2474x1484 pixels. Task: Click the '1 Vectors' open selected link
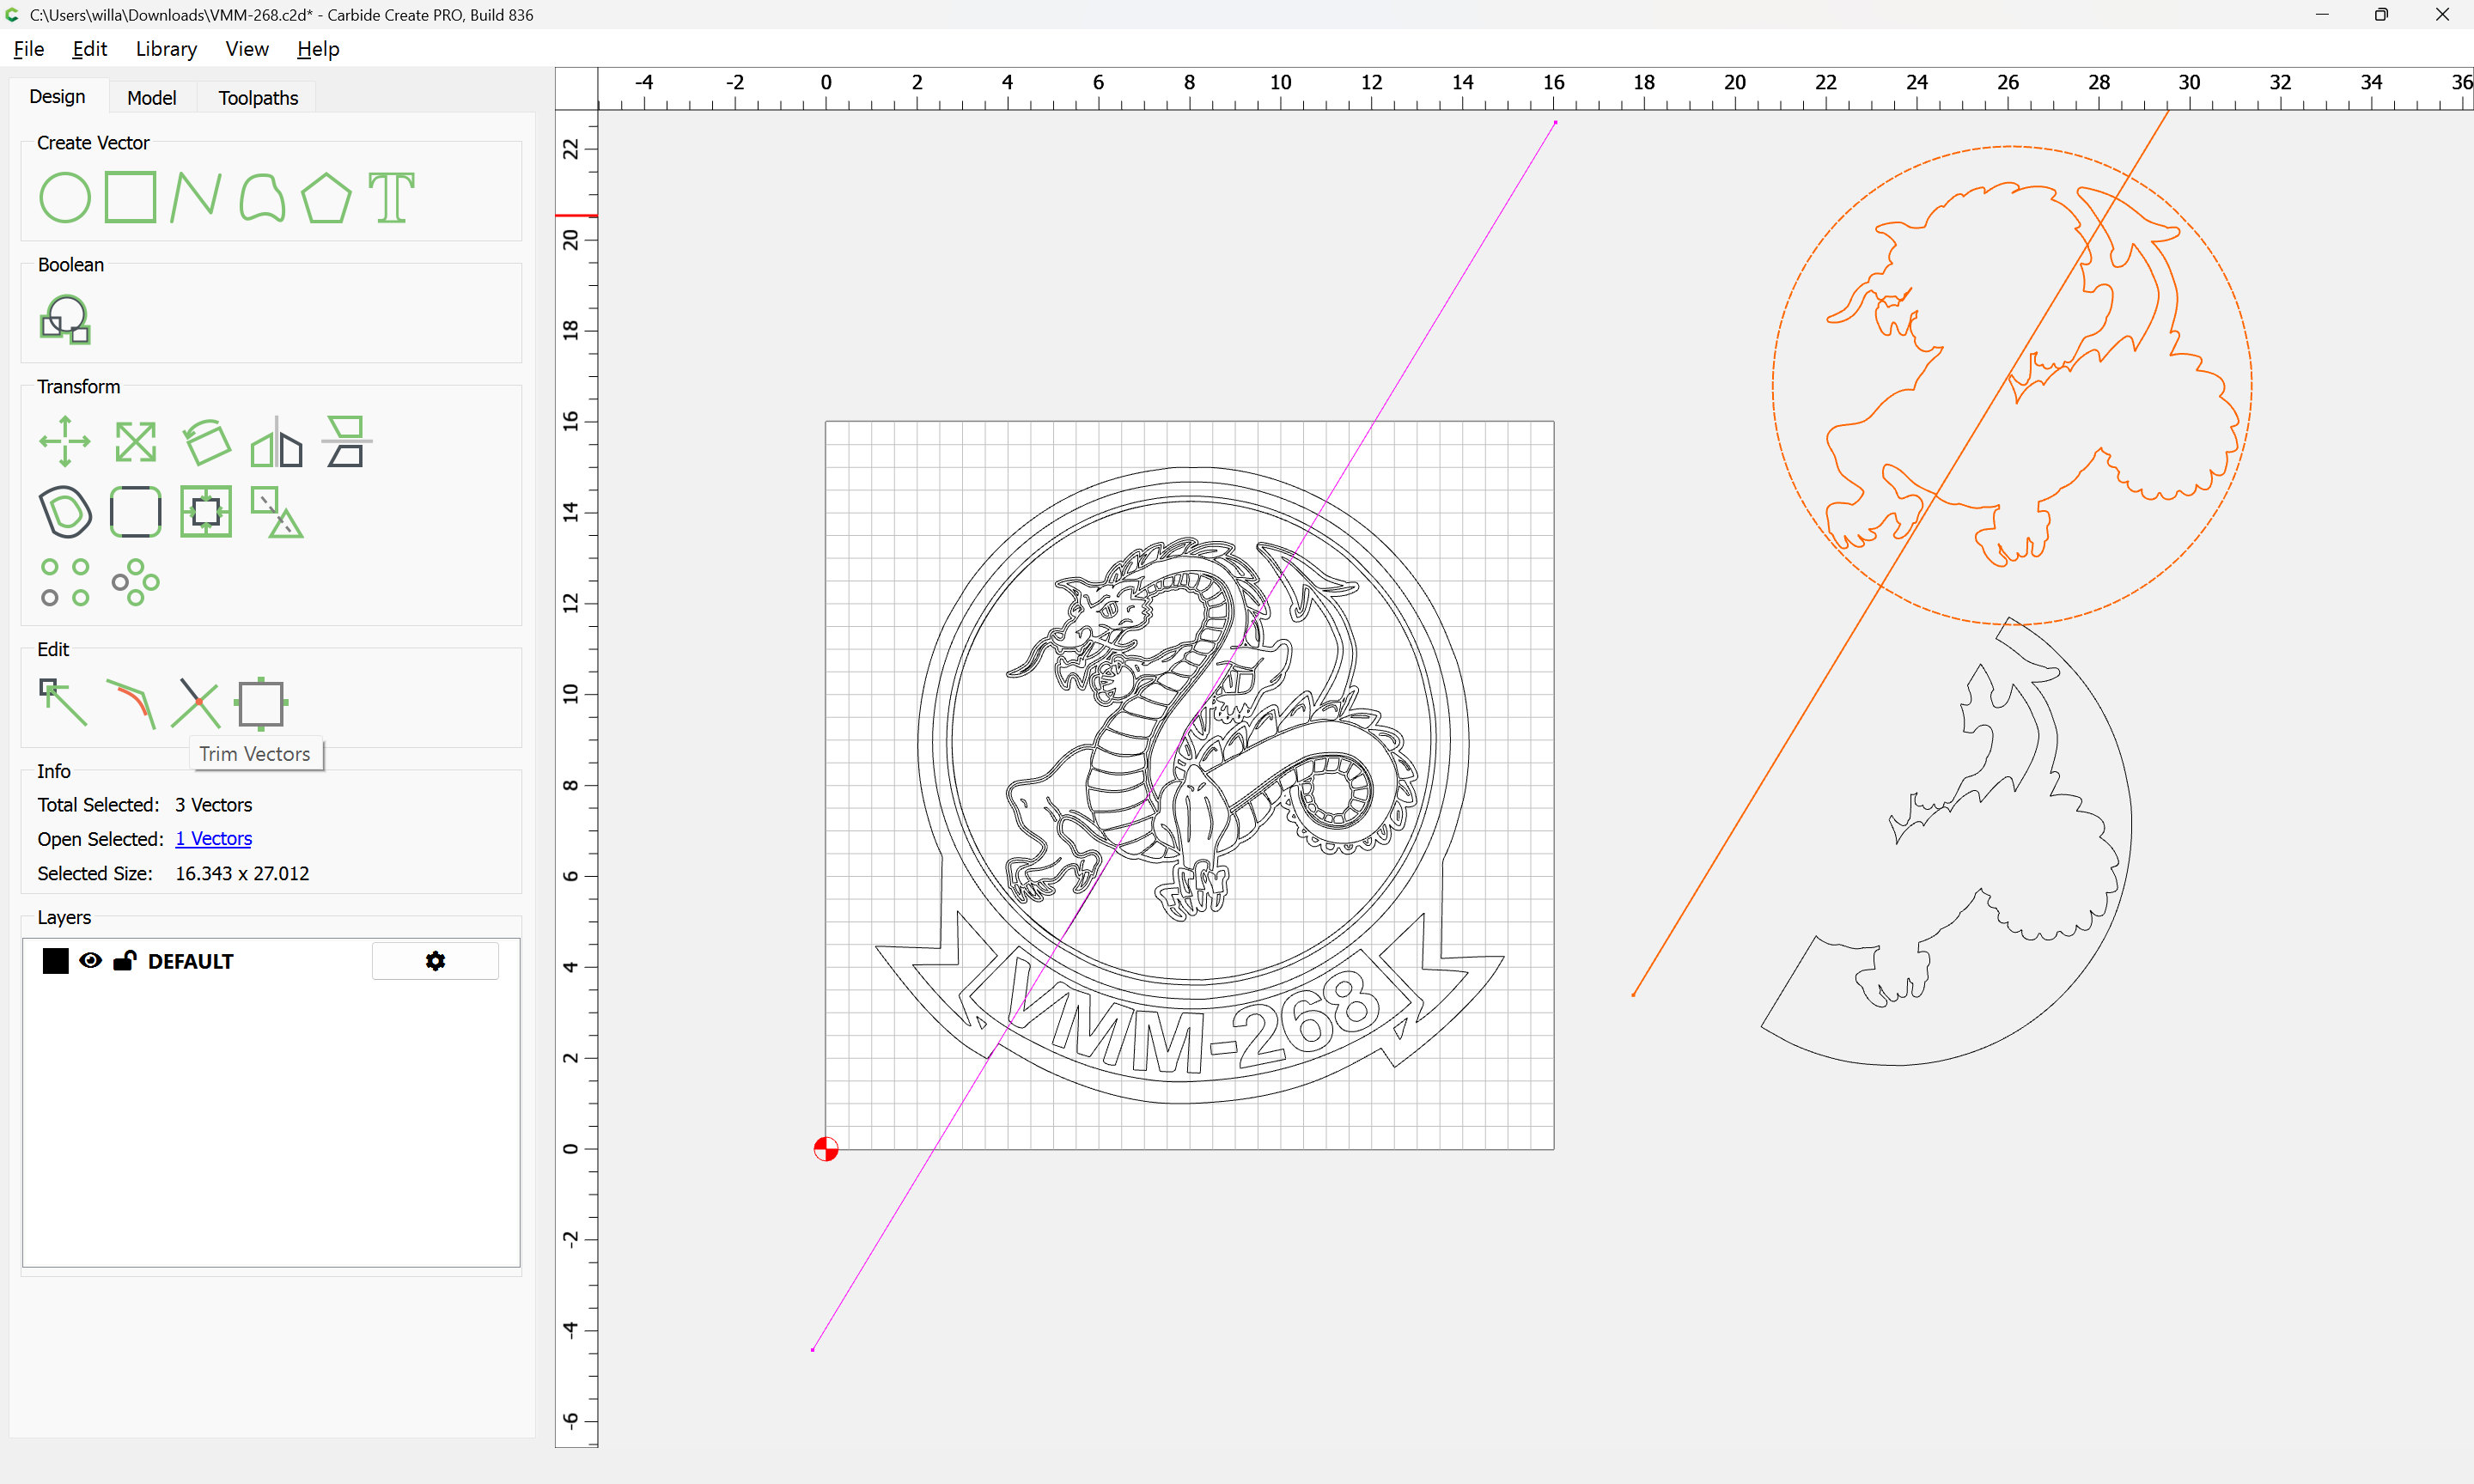pos(213,839)
